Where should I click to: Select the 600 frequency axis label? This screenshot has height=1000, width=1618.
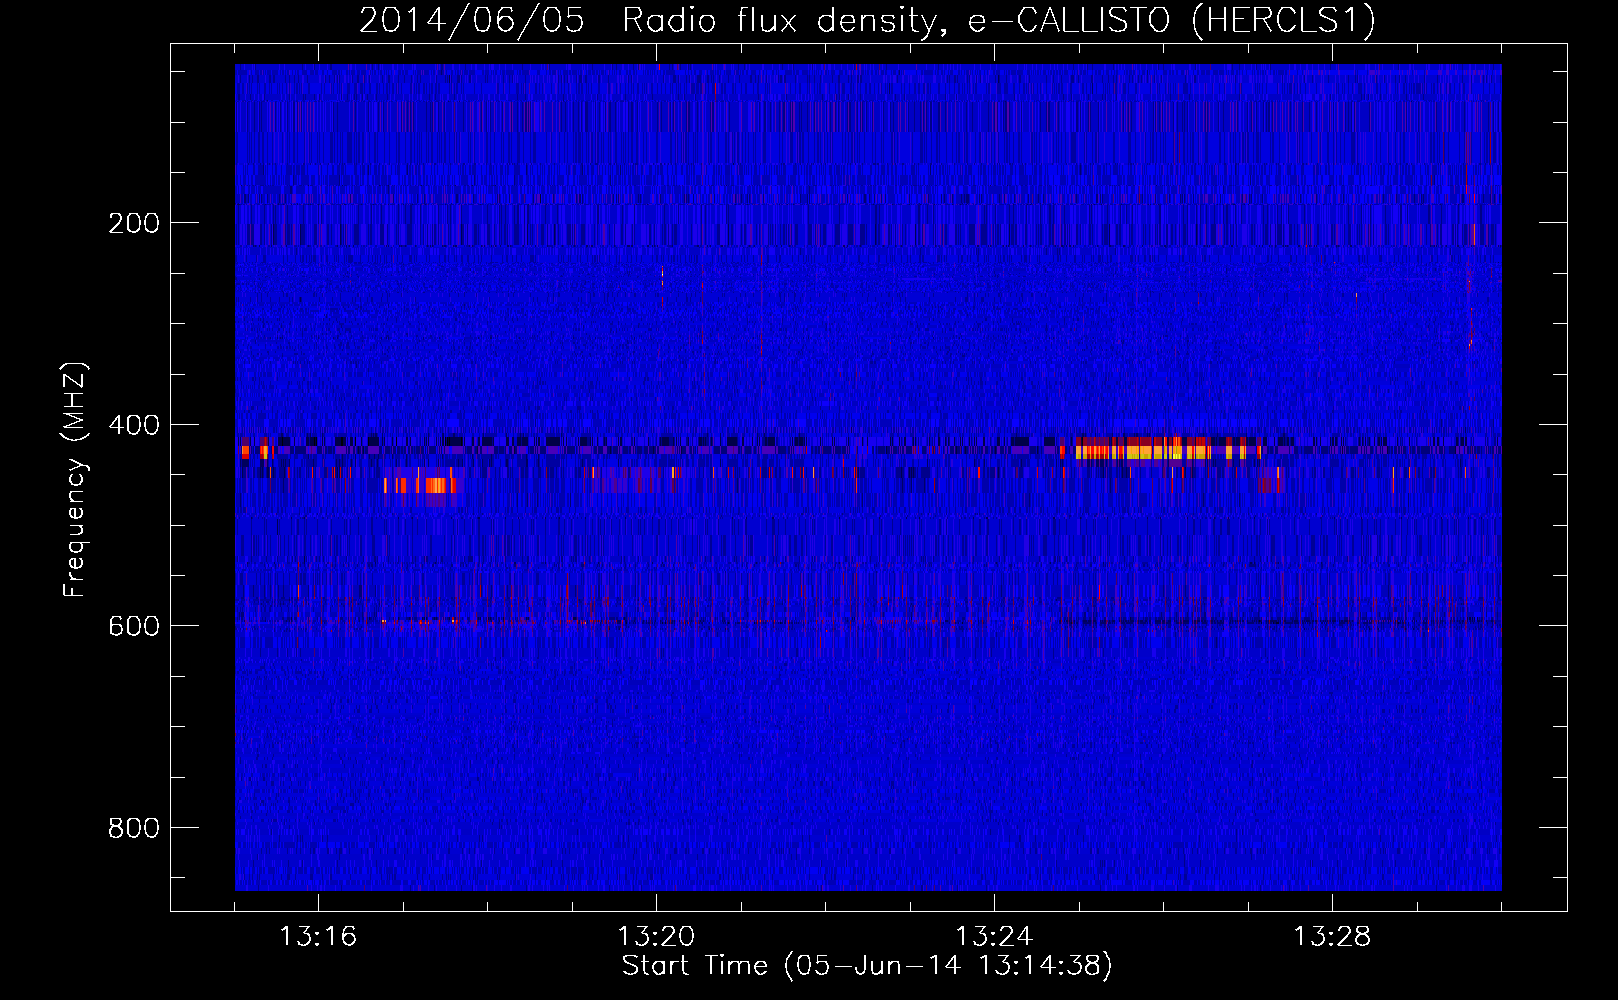tap(134, 626)
